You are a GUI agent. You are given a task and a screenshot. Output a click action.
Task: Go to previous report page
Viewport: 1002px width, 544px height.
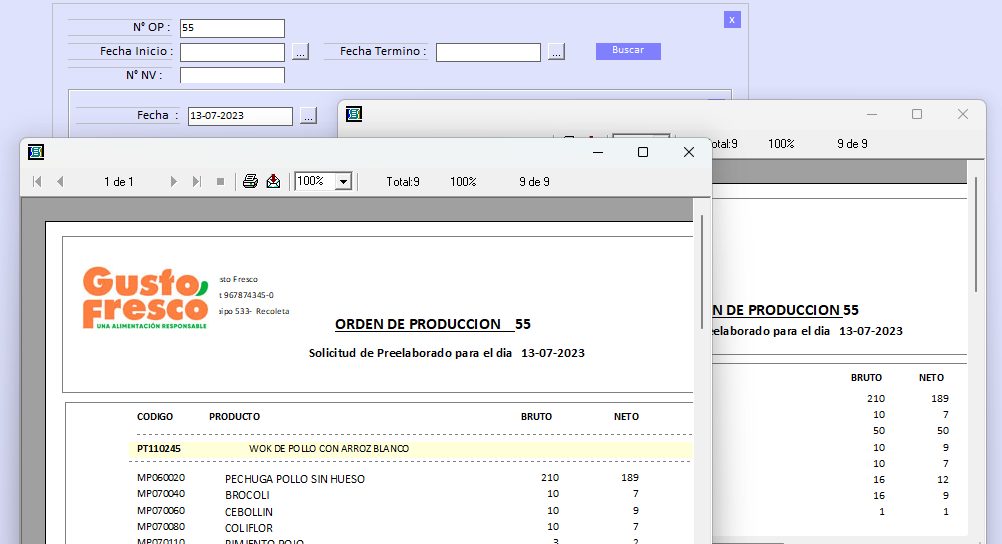click(x=60, y=181)
